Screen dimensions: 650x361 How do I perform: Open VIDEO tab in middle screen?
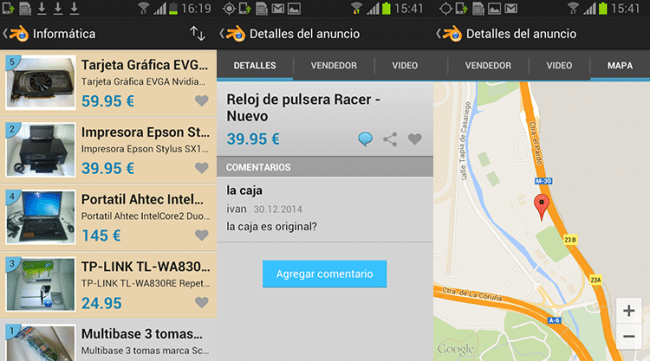405,65
